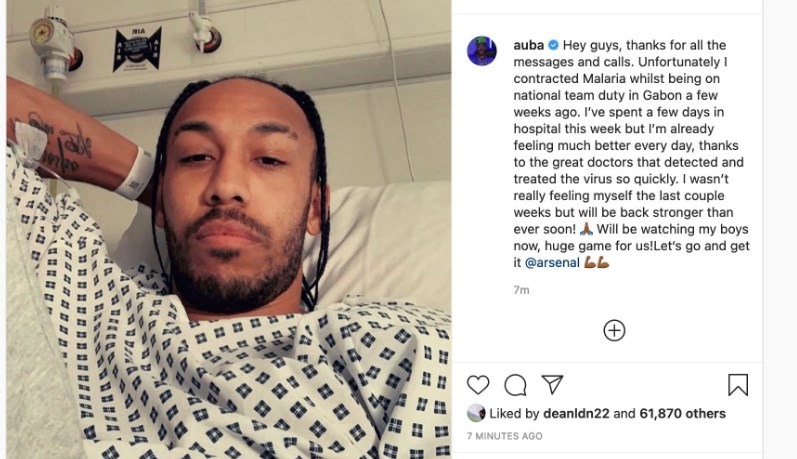Click the auba username link
Viewport: 797px width, 459px height.
(529, 45)
